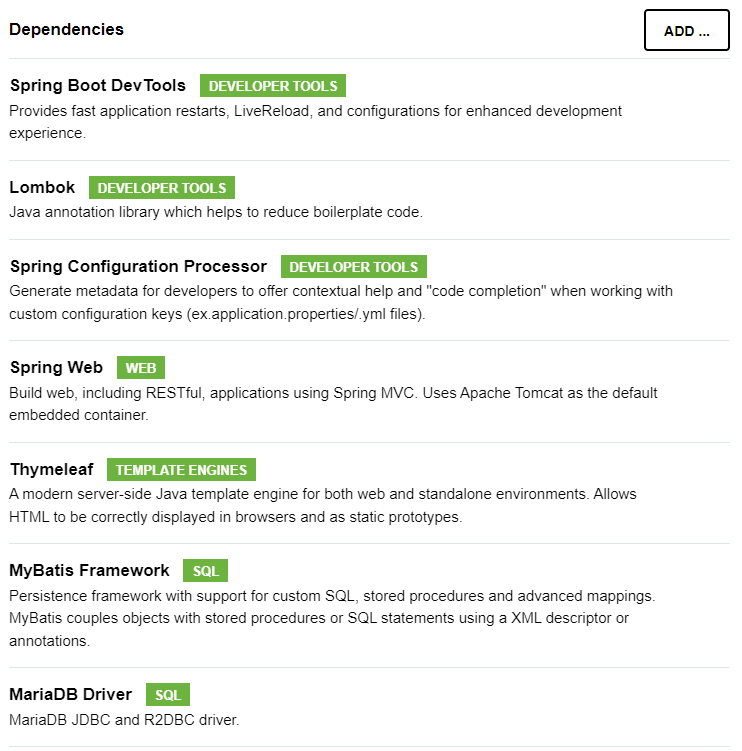Viewport: 742px width, 751px height.
Task: Click the Dependencies section heading
Action: (67, 29)
